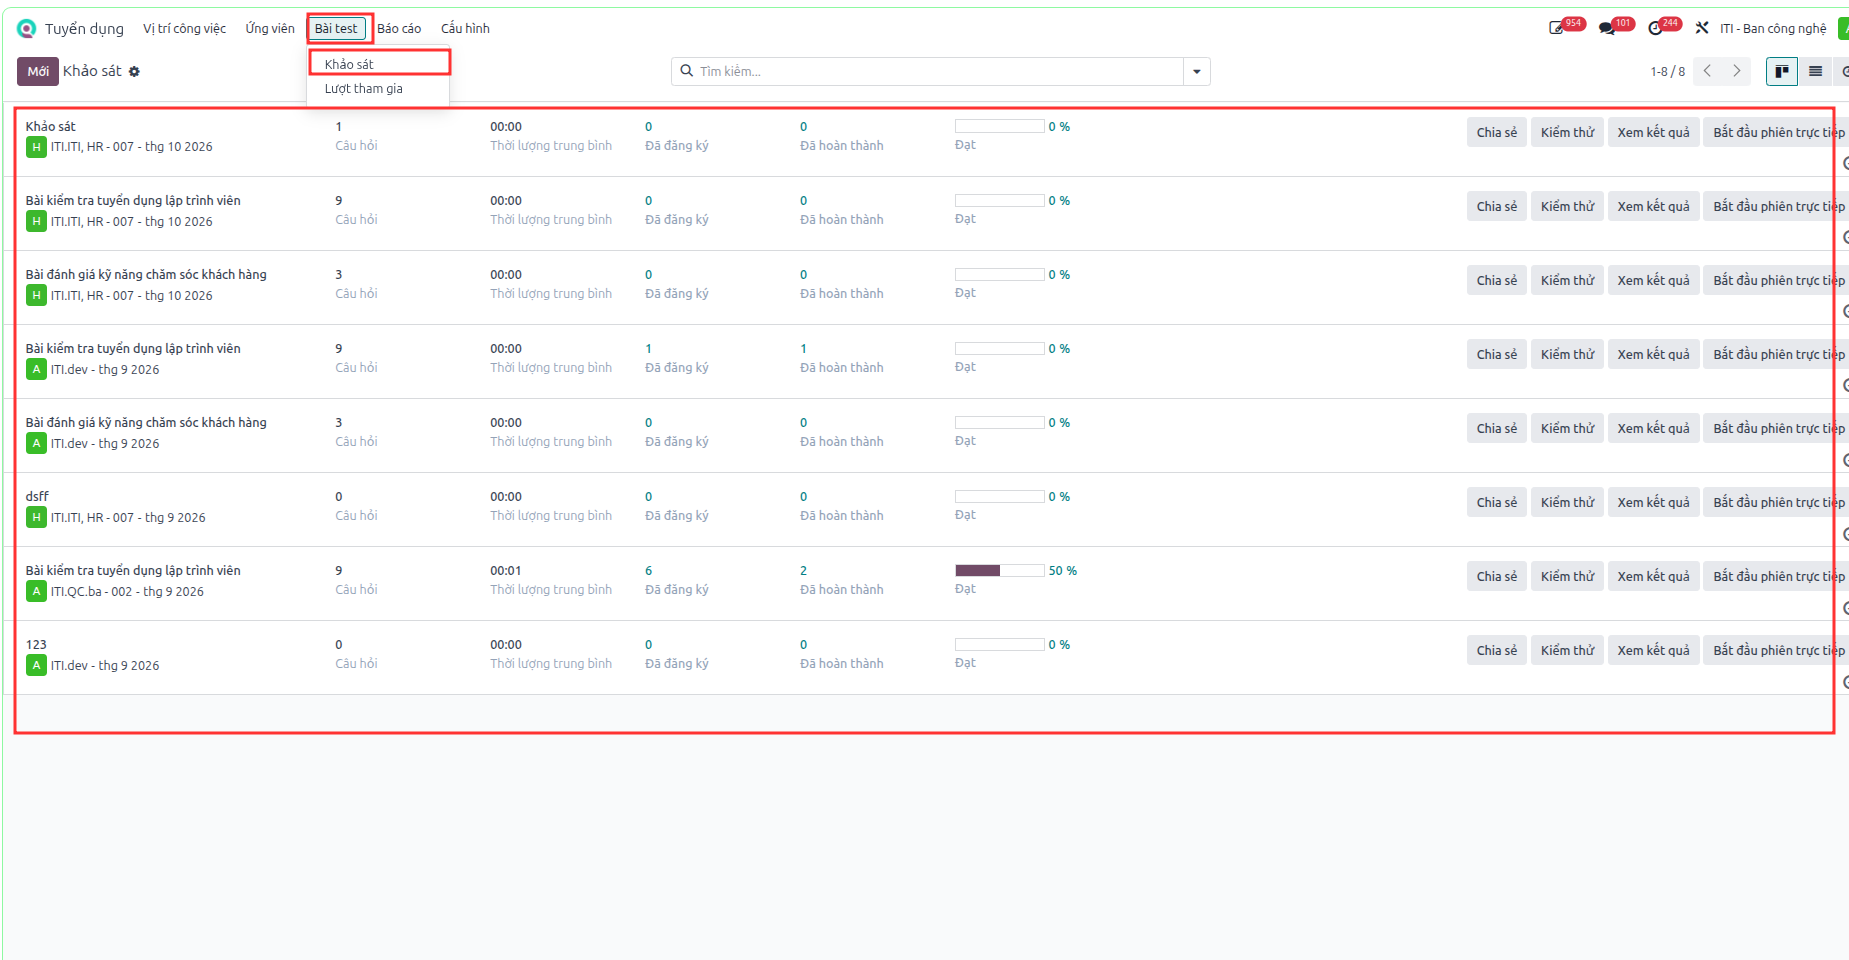Click the 6 Đã đăng ký count

point(649,570)
